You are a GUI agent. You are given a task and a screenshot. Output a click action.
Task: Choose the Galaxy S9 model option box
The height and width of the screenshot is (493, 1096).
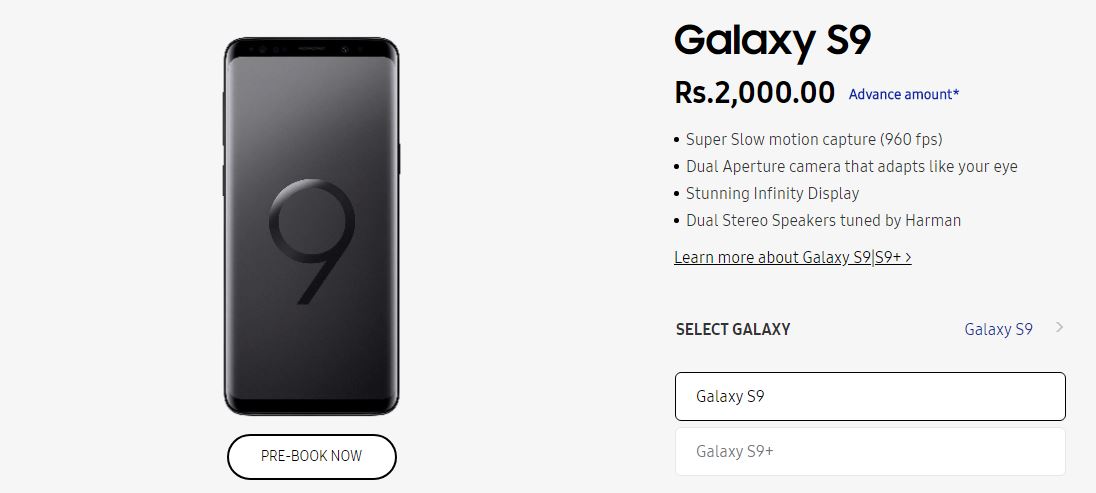(x=870, y=396)
